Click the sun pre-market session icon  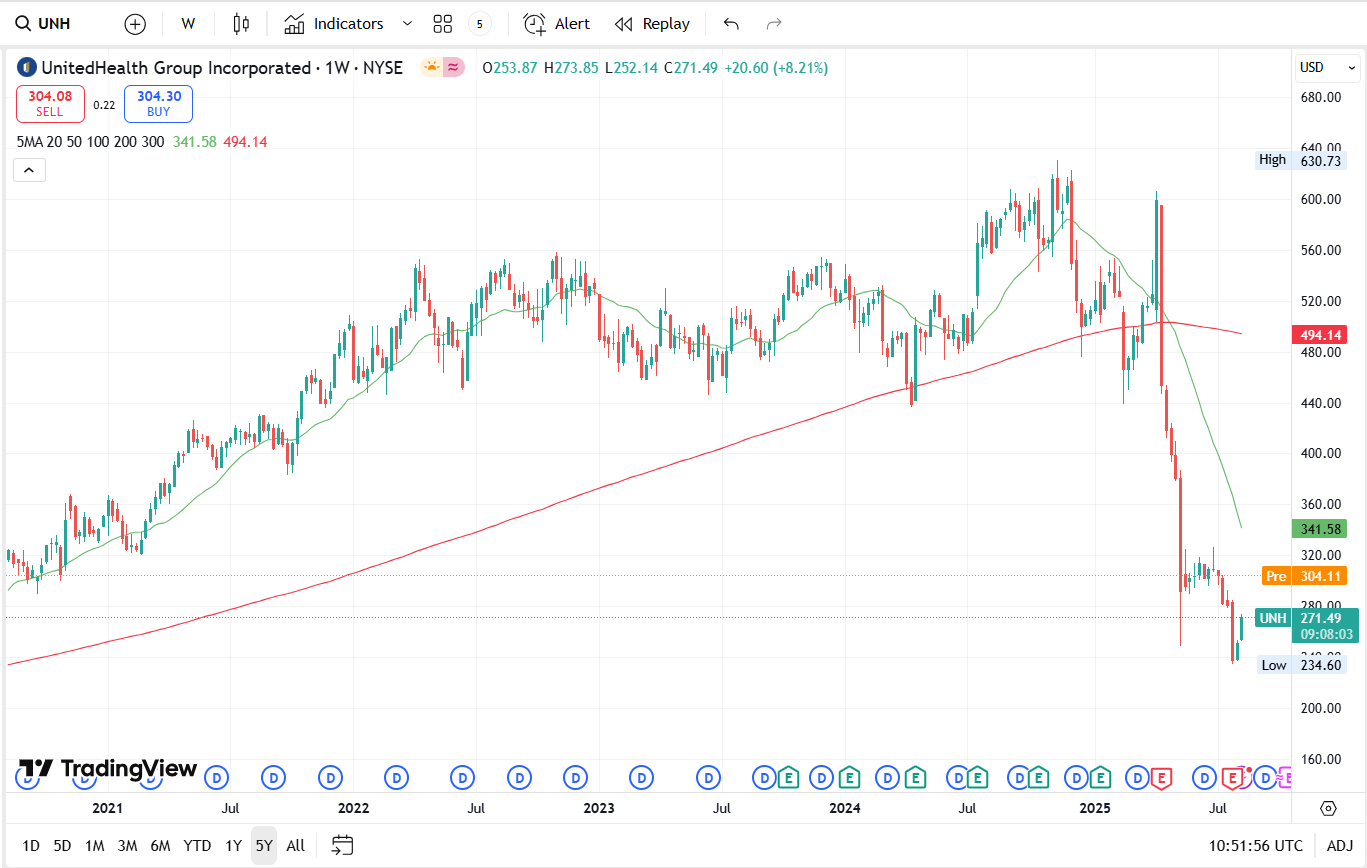click(x=431, y=67)
